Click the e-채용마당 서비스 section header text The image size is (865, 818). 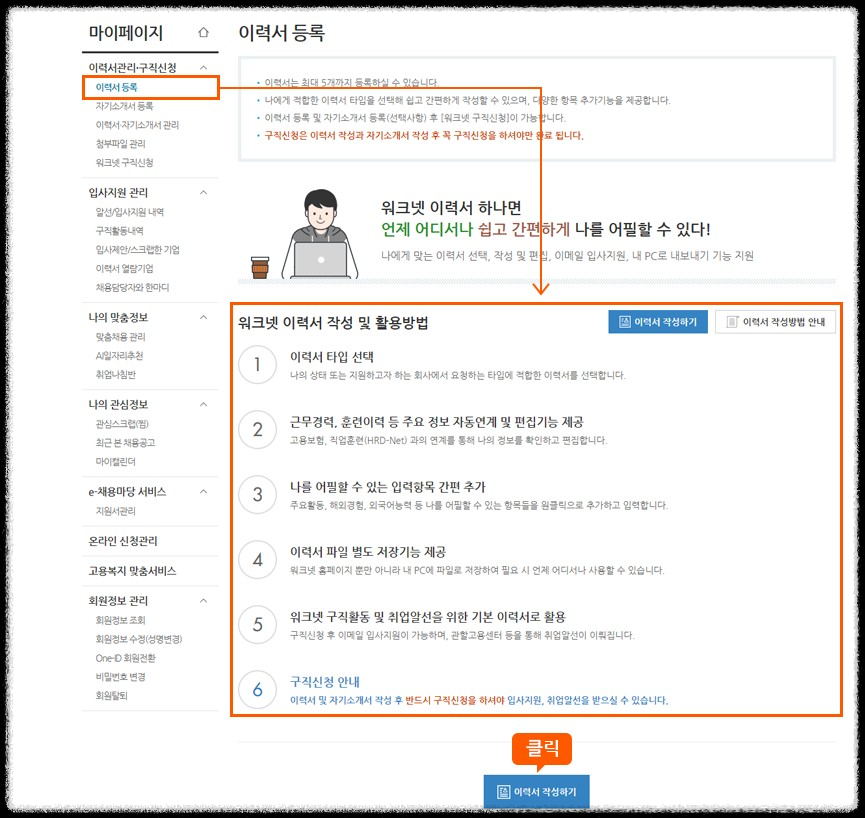[127, 491]
